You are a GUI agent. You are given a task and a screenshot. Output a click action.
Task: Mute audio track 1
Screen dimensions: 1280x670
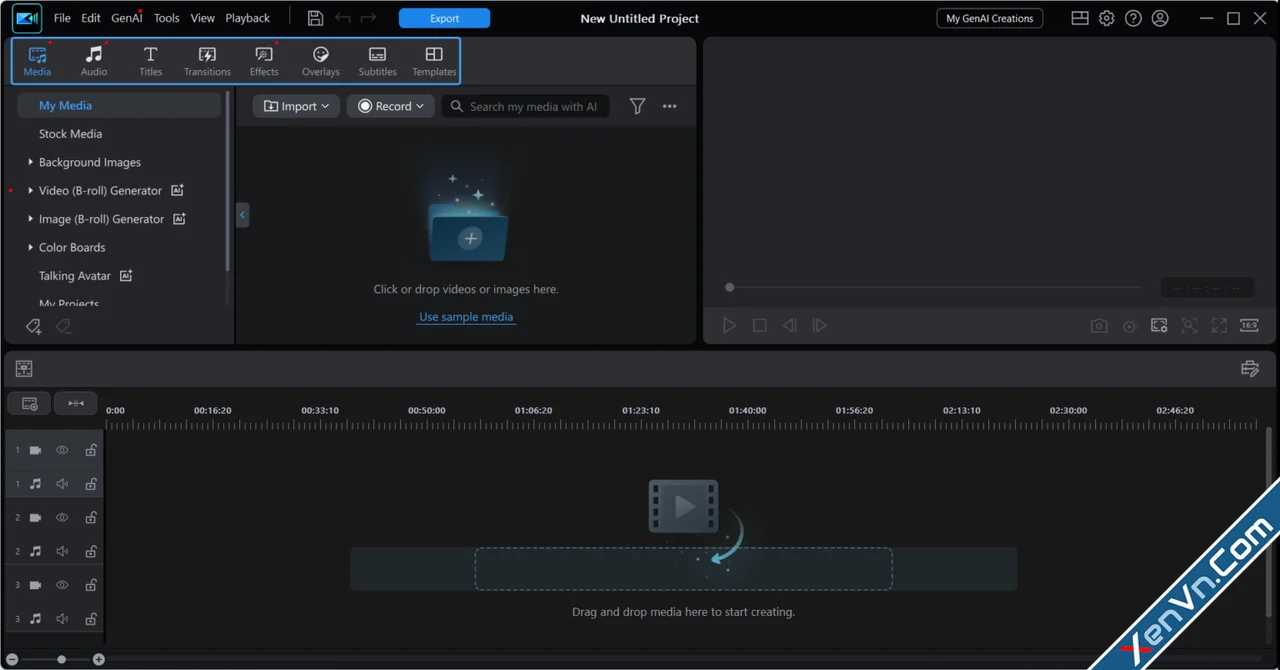[x=62, y=484]
